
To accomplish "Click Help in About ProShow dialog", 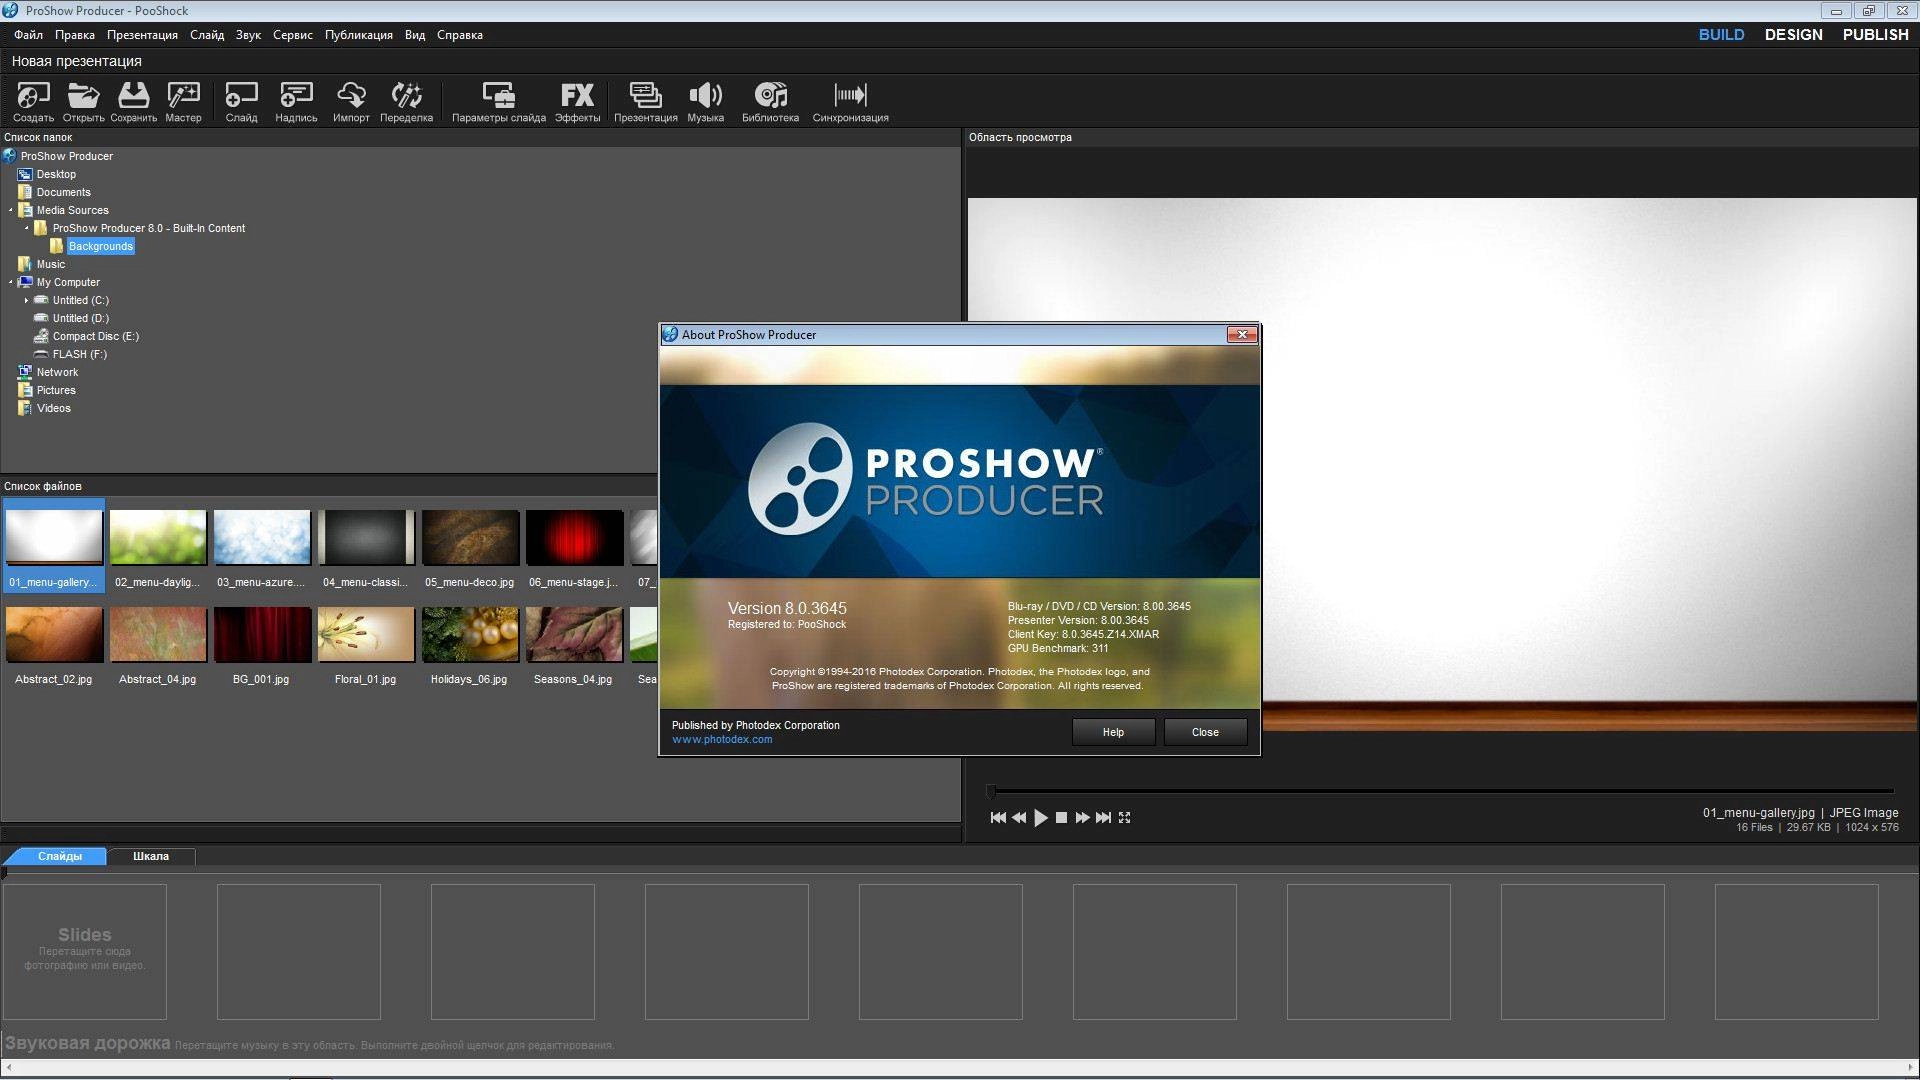I will 1113,733.
